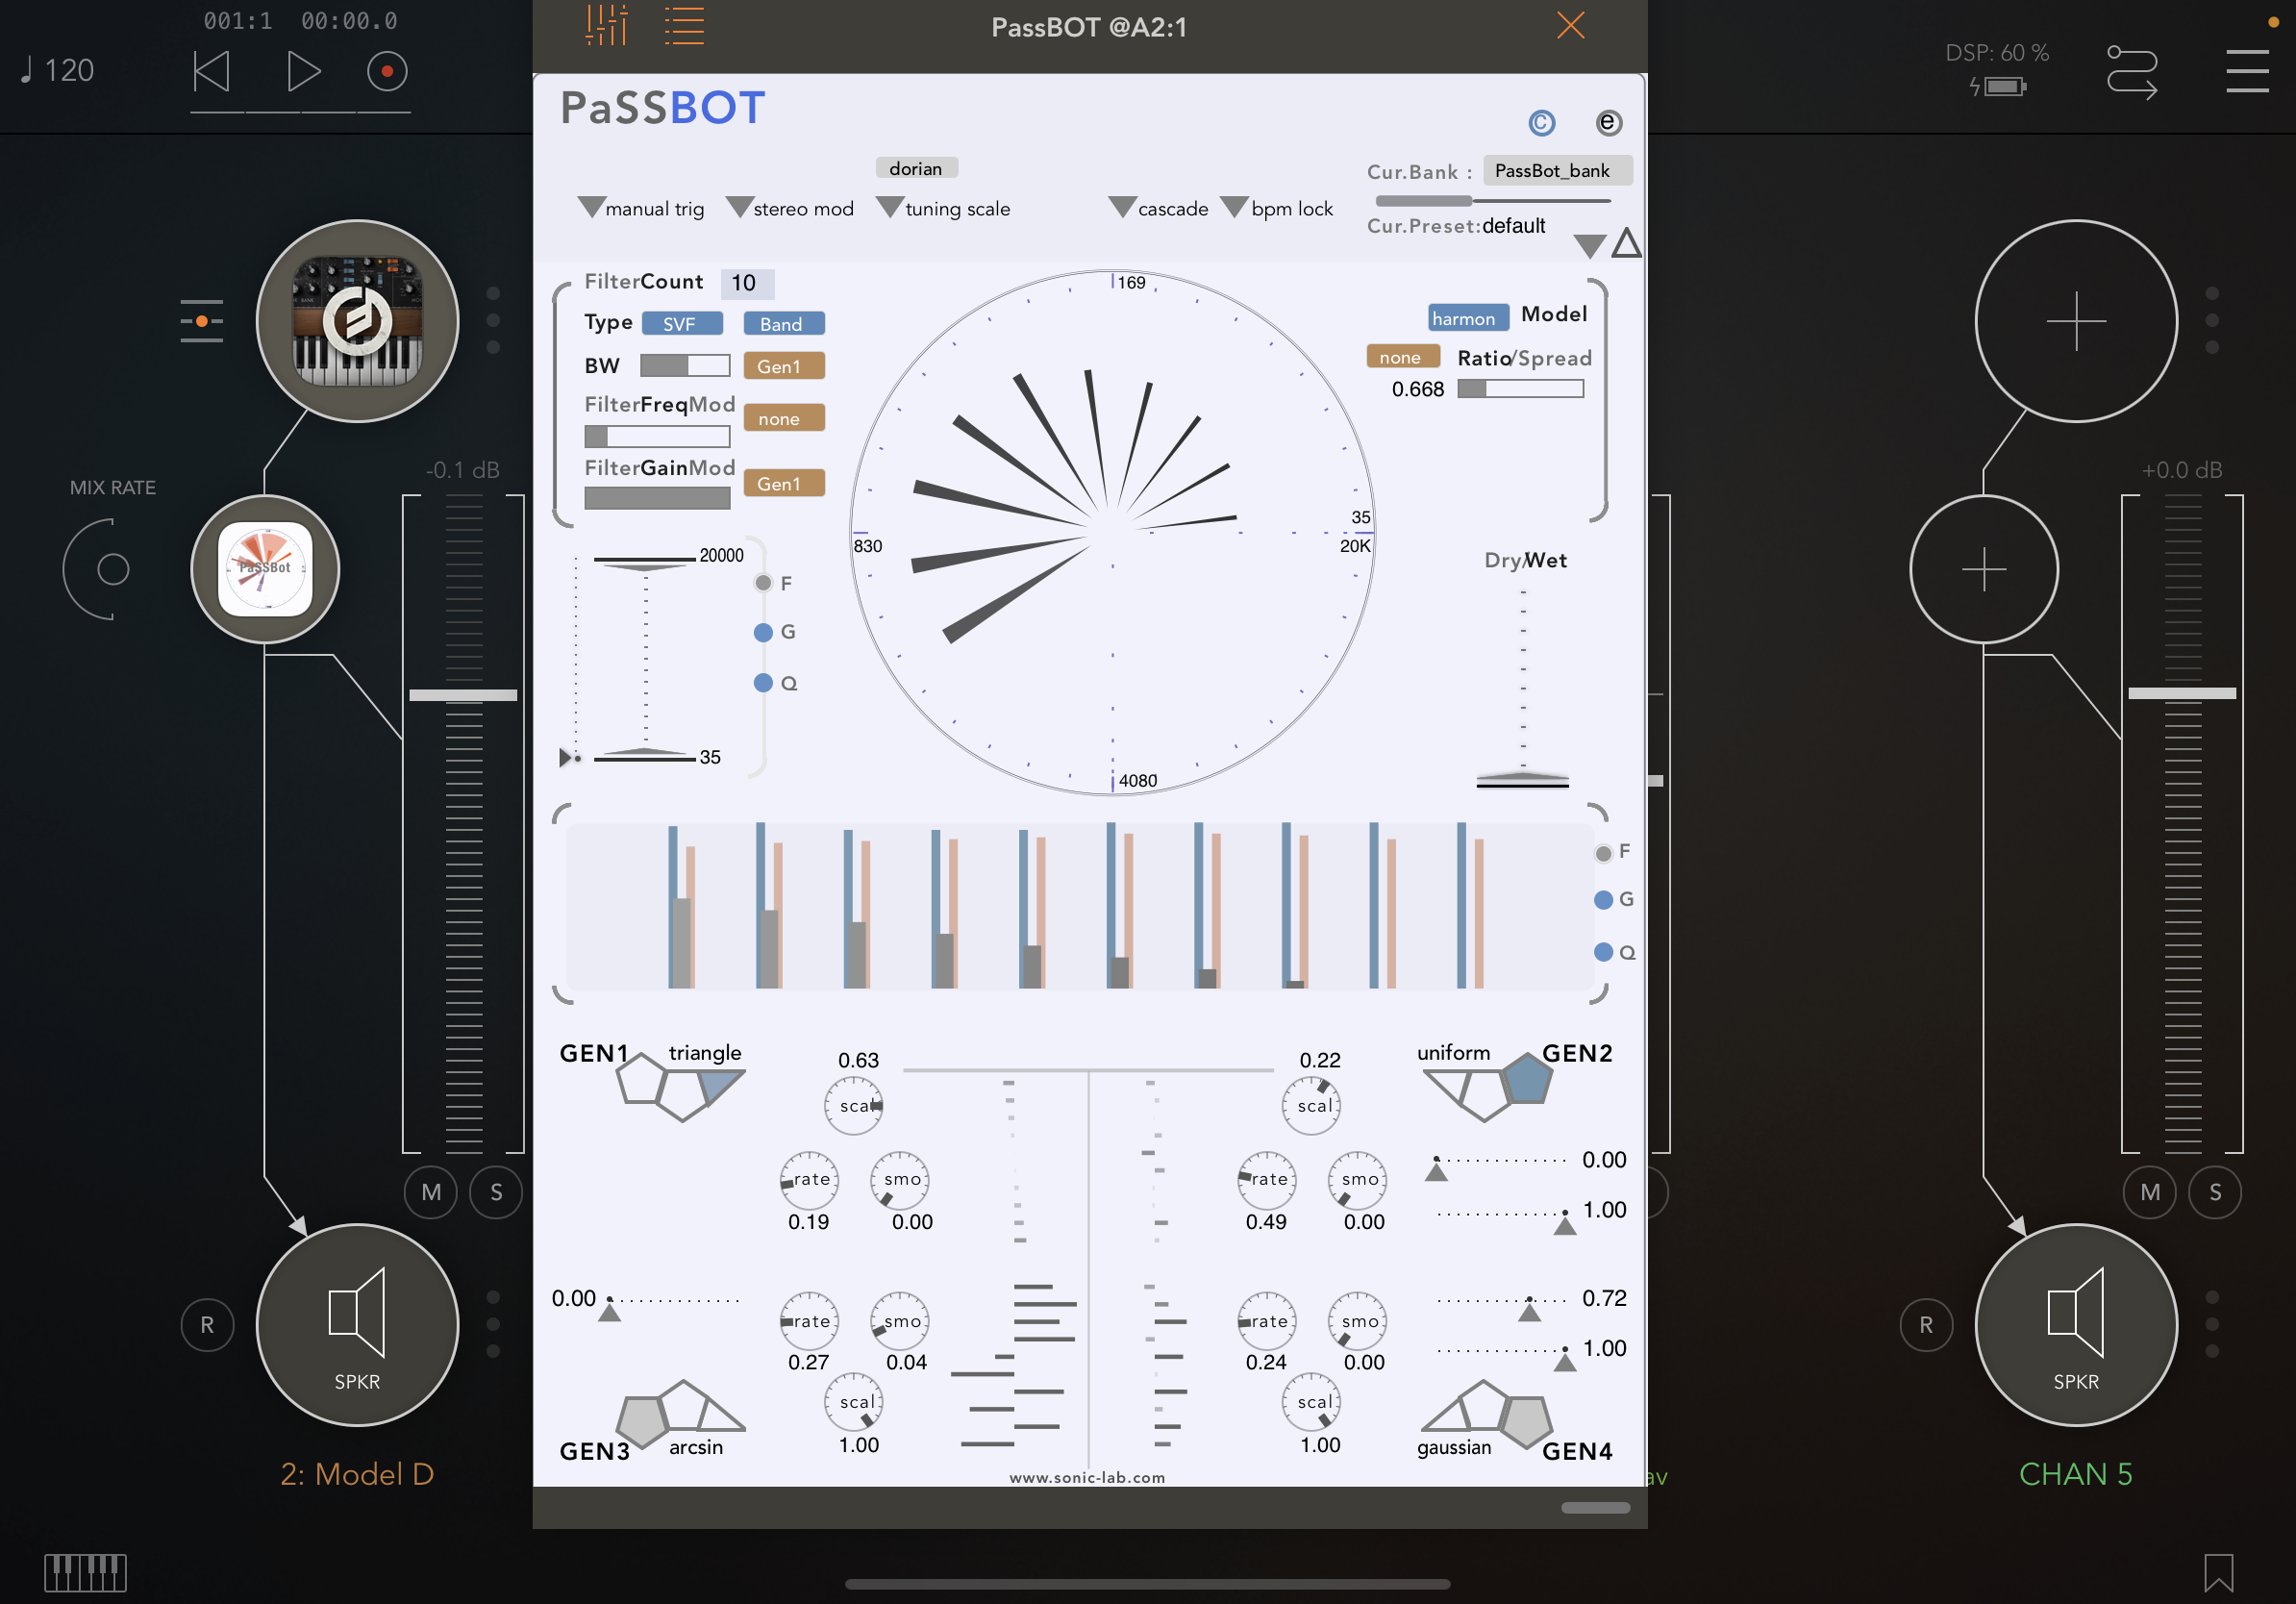
Task: Select the SVF filter type
Action: point(681,324)
